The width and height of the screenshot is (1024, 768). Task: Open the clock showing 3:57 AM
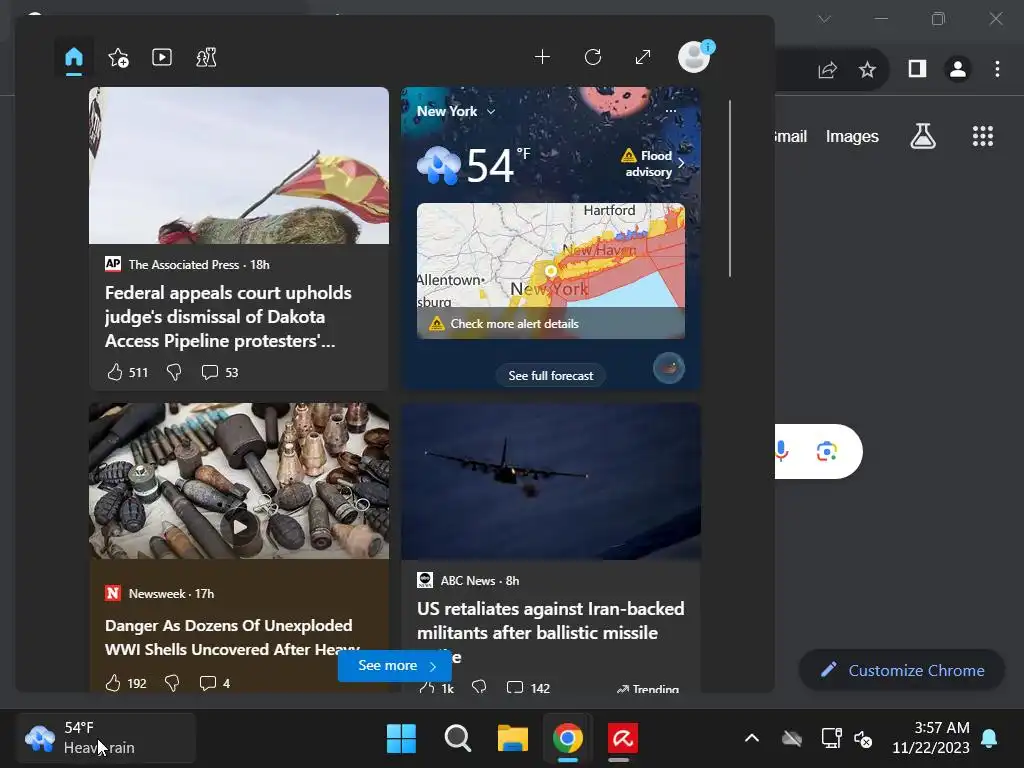pyautogui.click(x=931, y=737)
